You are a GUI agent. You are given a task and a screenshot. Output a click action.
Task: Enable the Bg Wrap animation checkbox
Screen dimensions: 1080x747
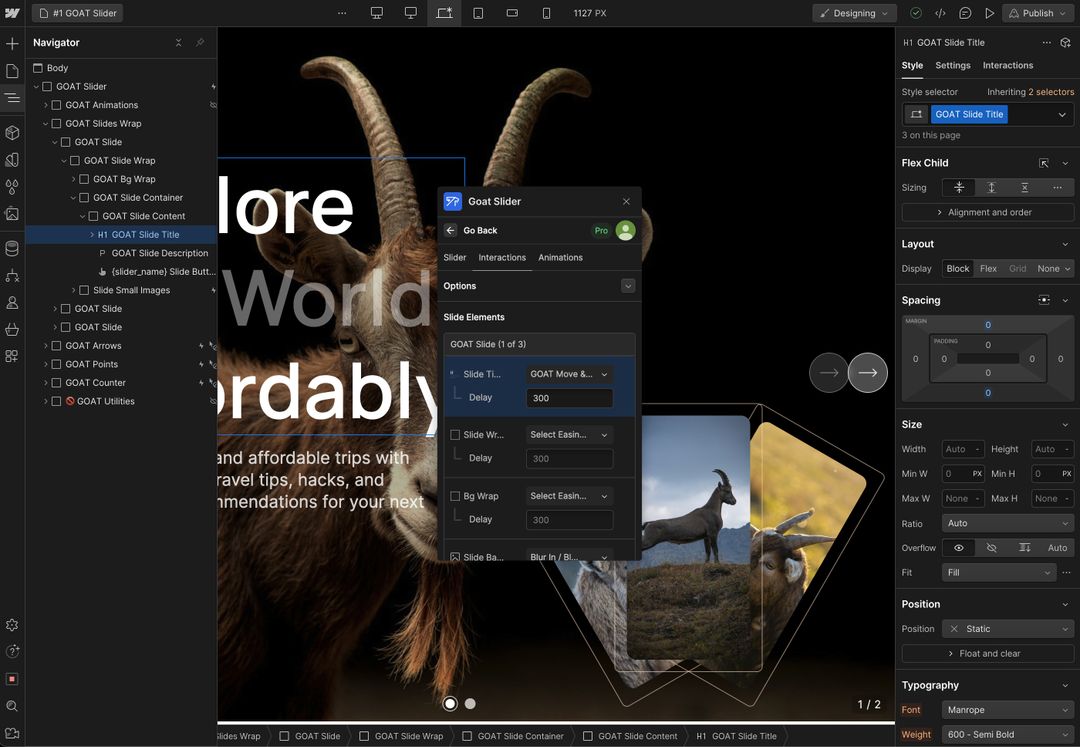[x=456, y=495]
